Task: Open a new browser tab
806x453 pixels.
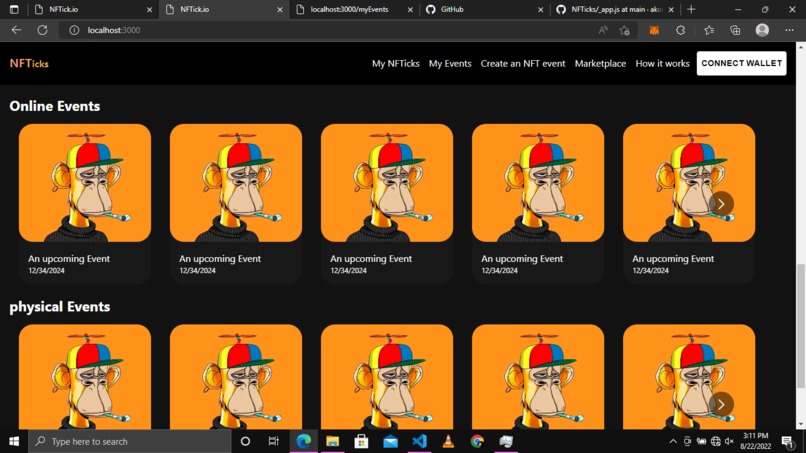Action: coord(691,9)
